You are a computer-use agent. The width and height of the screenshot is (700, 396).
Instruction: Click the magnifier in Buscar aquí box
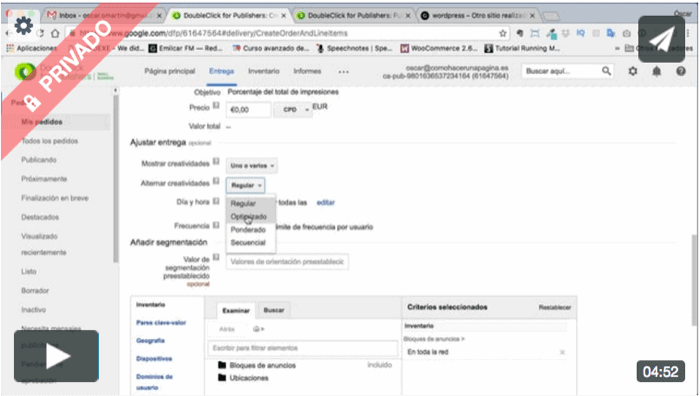tap(606, 71)
